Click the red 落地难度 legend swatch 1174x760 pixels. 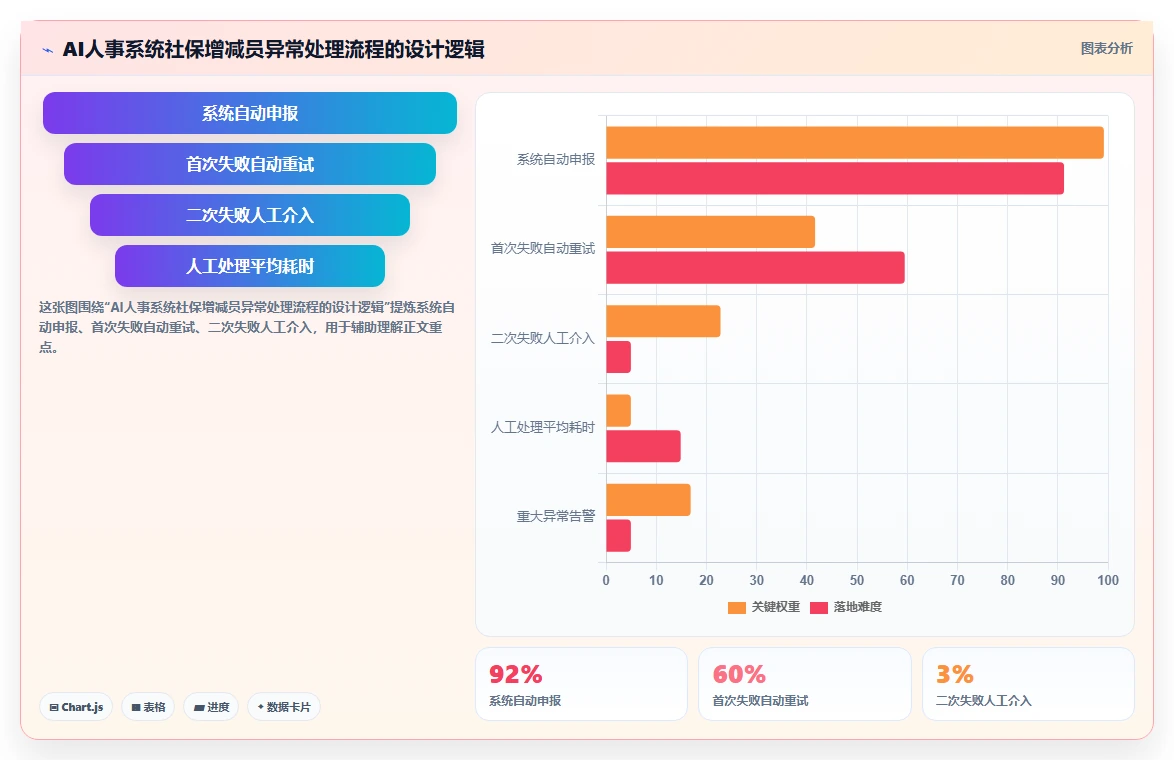tap(819, 607)
